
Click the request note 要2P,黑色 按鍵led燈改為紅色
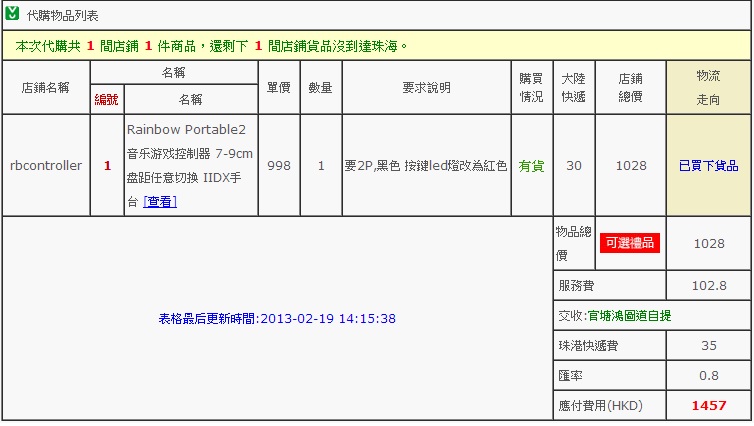[x=426, y=166]
